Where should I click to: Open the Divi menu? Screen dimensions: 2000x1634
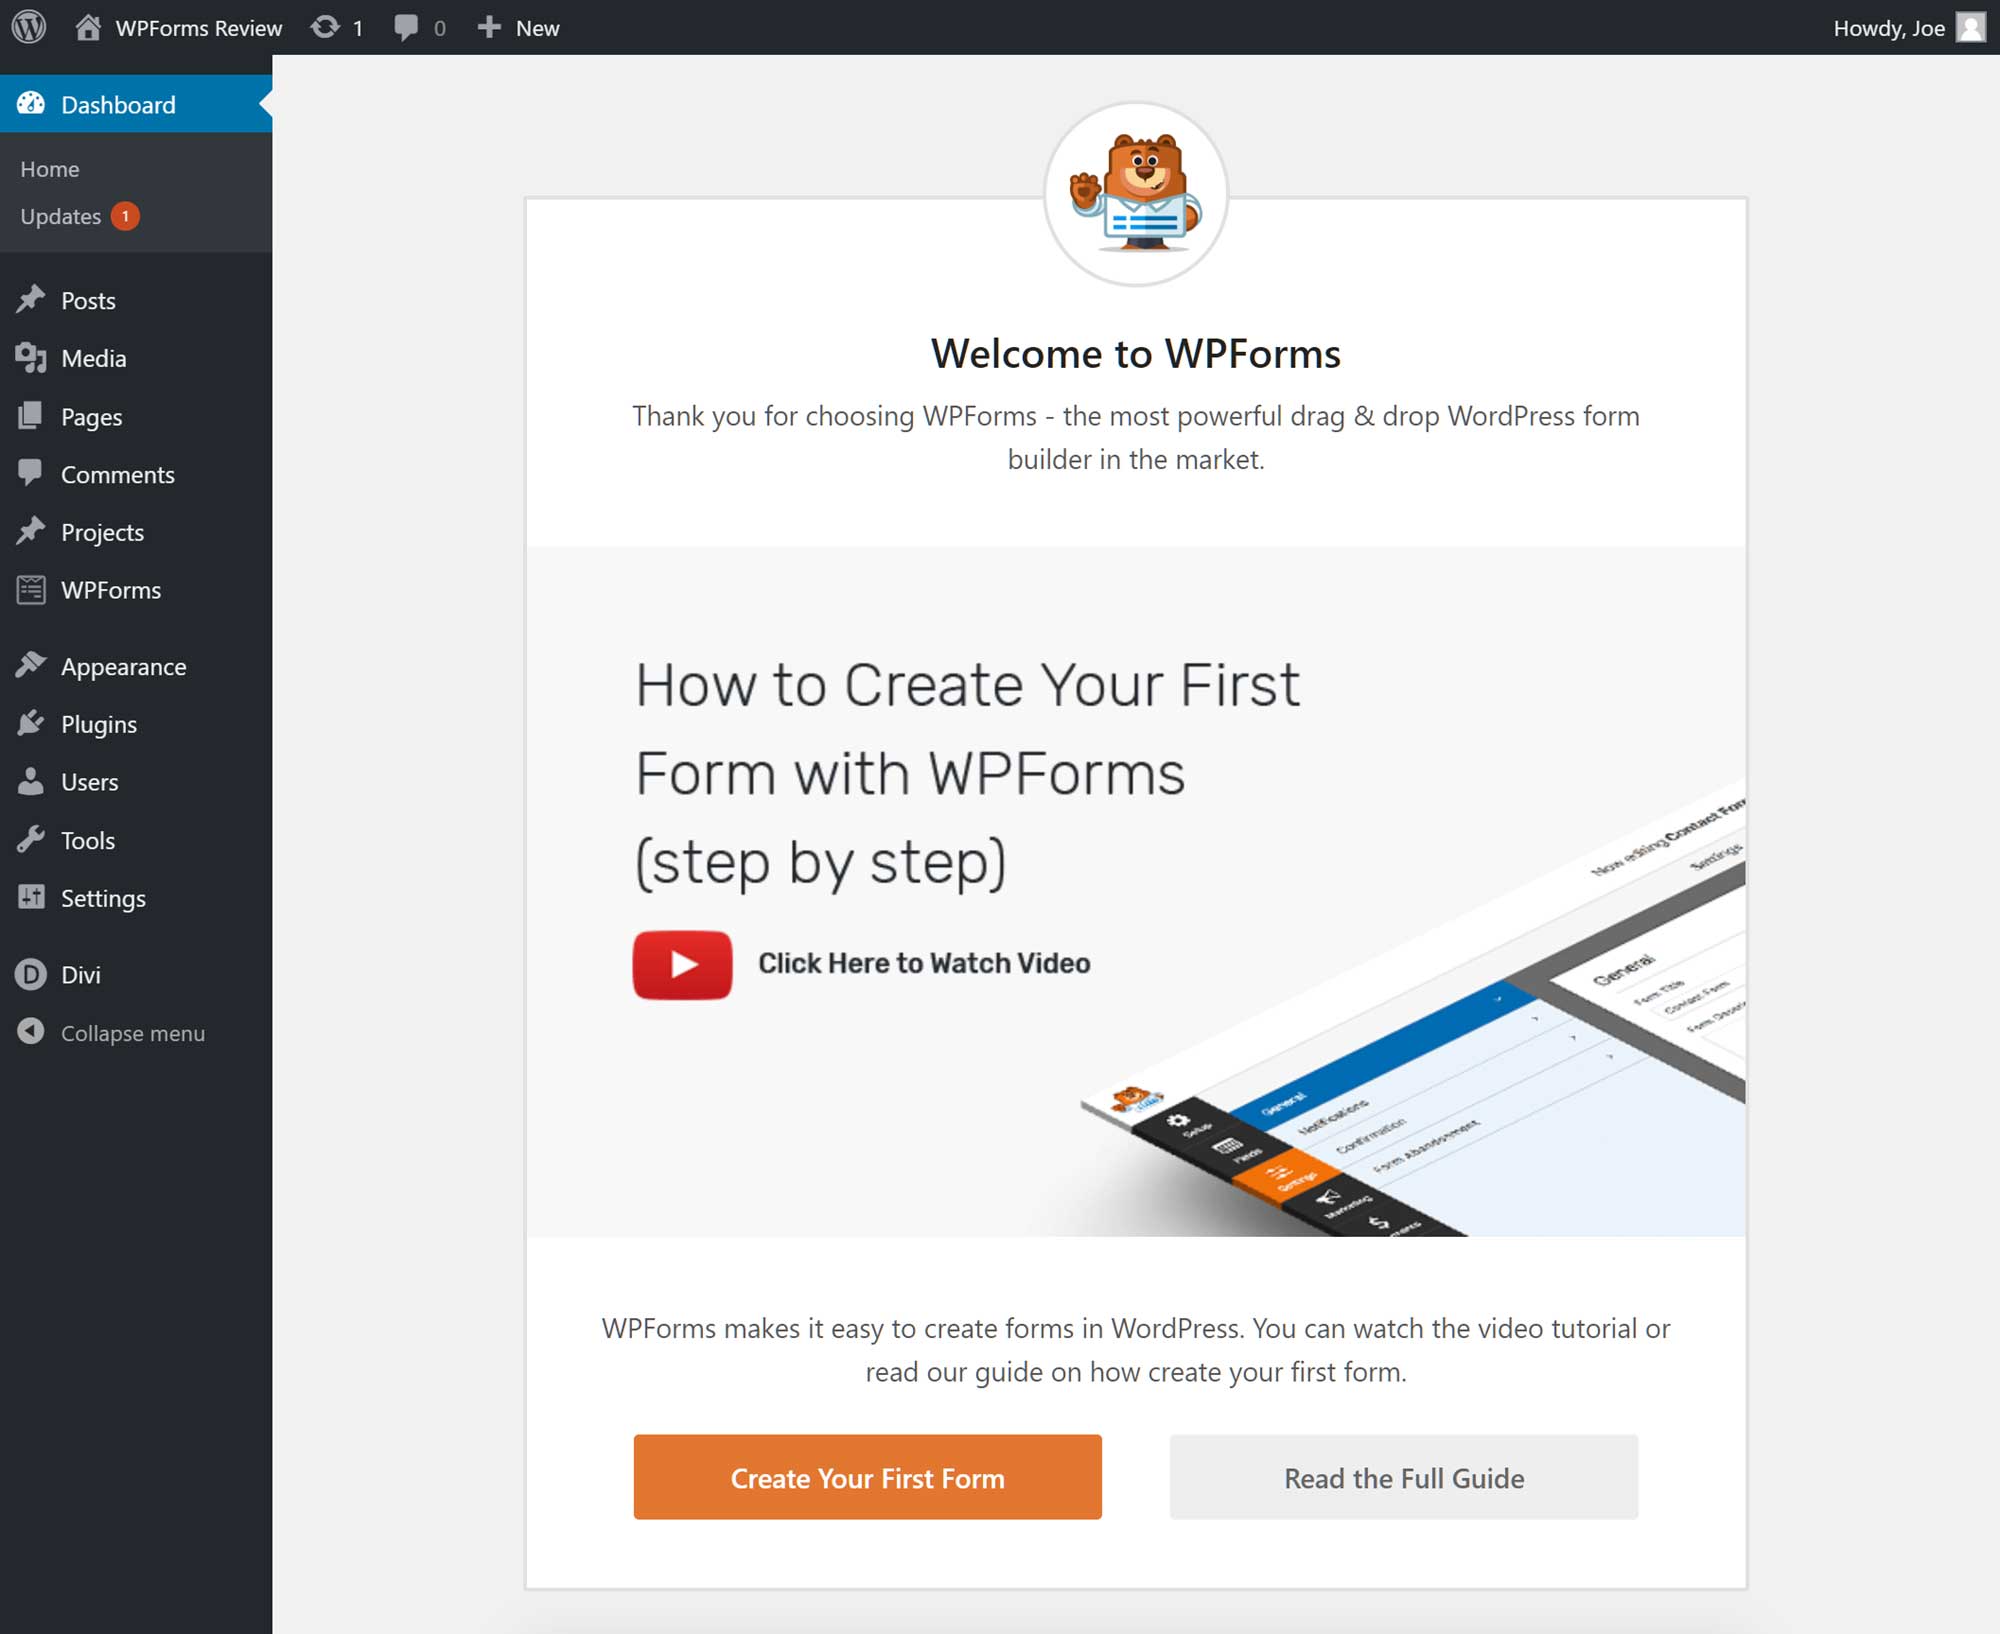point(136,974)
